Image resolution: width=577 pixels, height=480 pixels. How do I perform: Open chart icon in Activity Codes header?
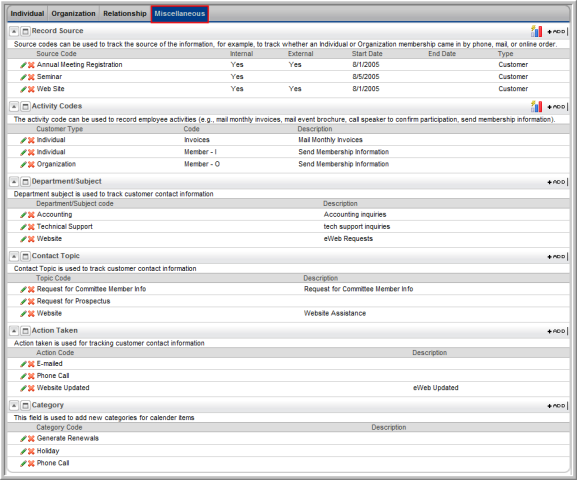(536, 106)
